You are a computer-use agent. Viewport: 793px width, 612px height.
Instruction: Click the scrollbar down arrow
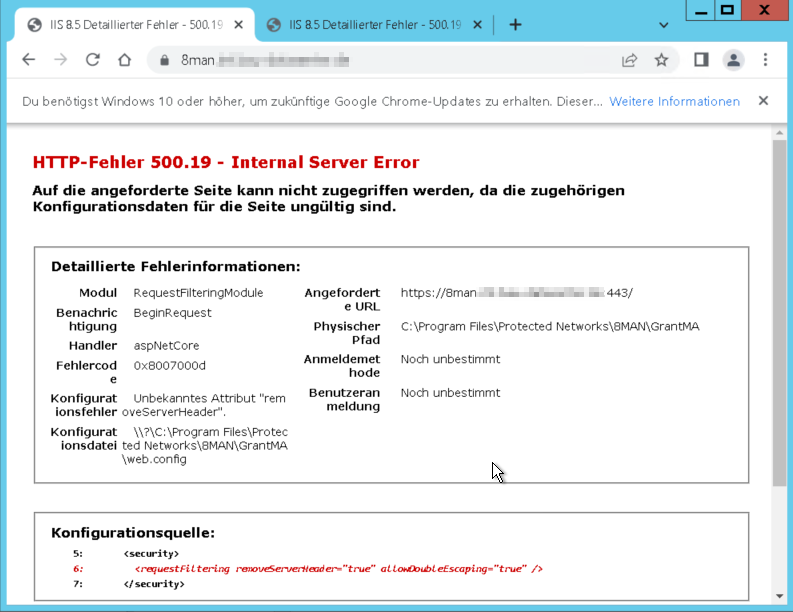click(x=779, y=596)
